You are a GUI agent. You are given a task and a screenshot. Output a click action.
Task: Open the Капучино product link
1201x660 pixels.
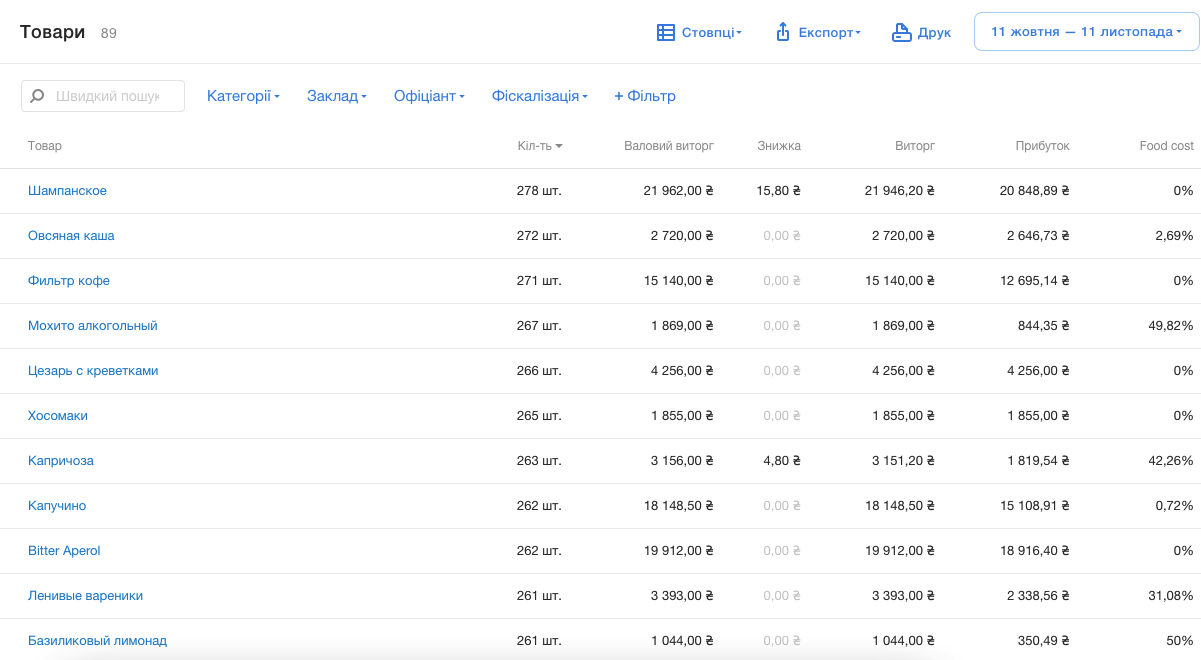[x=57, y=506]
